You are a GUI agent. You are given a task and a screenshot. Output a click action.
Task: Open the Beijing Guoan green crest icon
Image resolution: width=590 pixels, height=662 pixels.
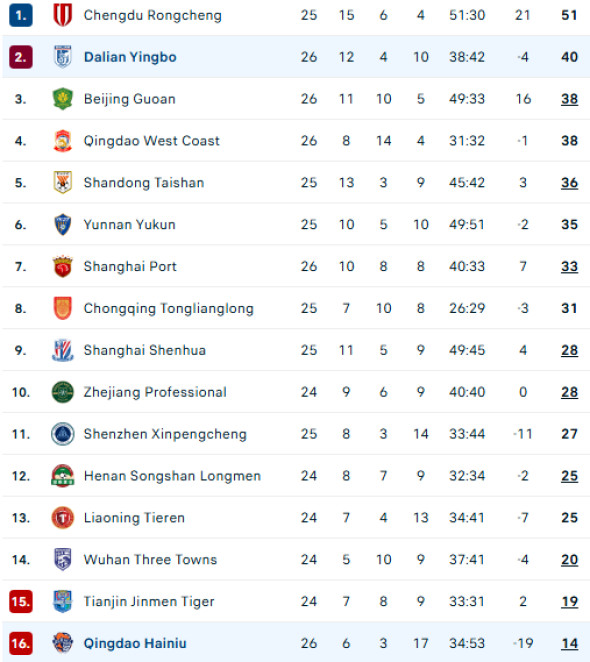point(63,98)
